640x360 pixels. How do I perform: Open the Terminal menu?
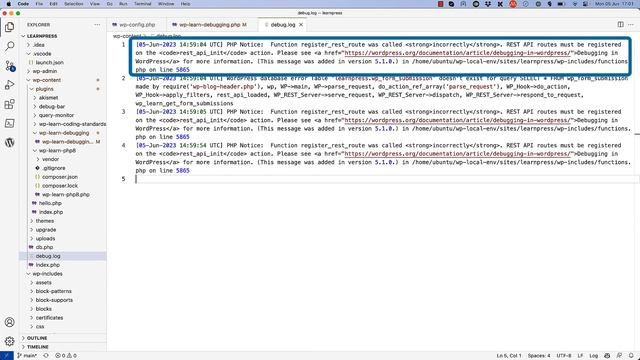point(142,4)
